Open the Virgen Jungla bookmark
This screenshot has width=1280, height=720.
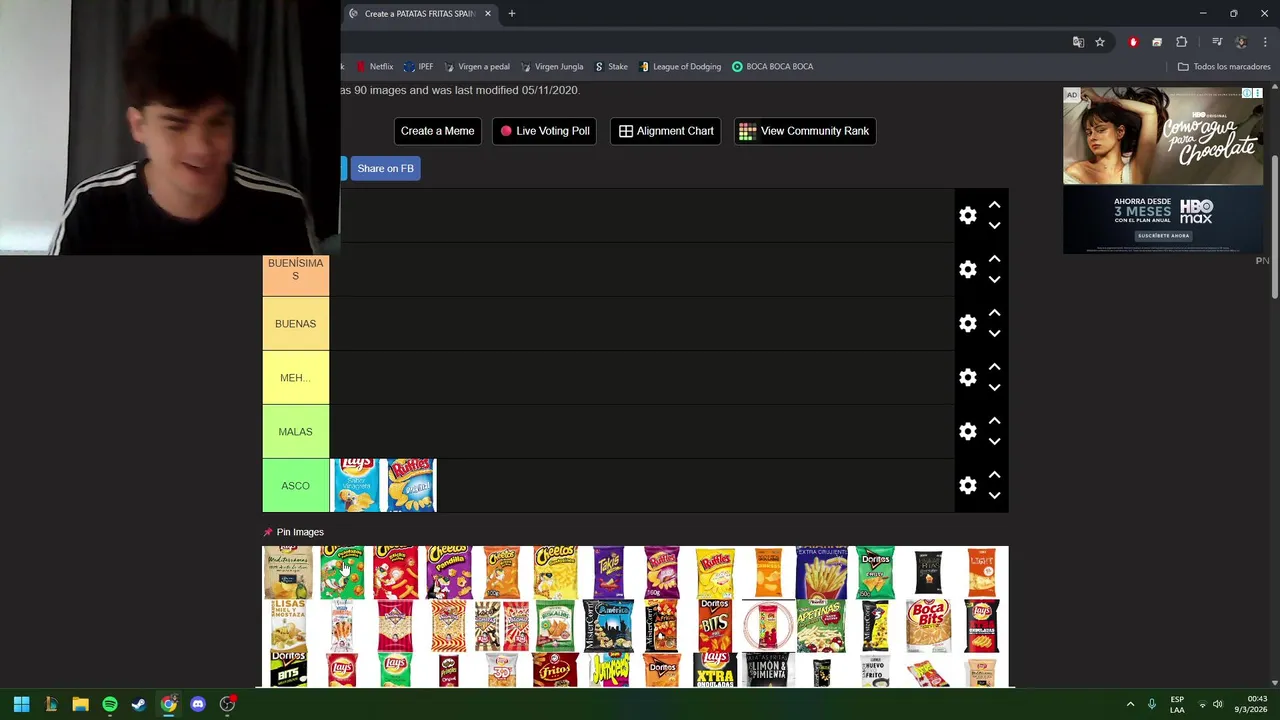pyautogui.click(x=552, y=67)
